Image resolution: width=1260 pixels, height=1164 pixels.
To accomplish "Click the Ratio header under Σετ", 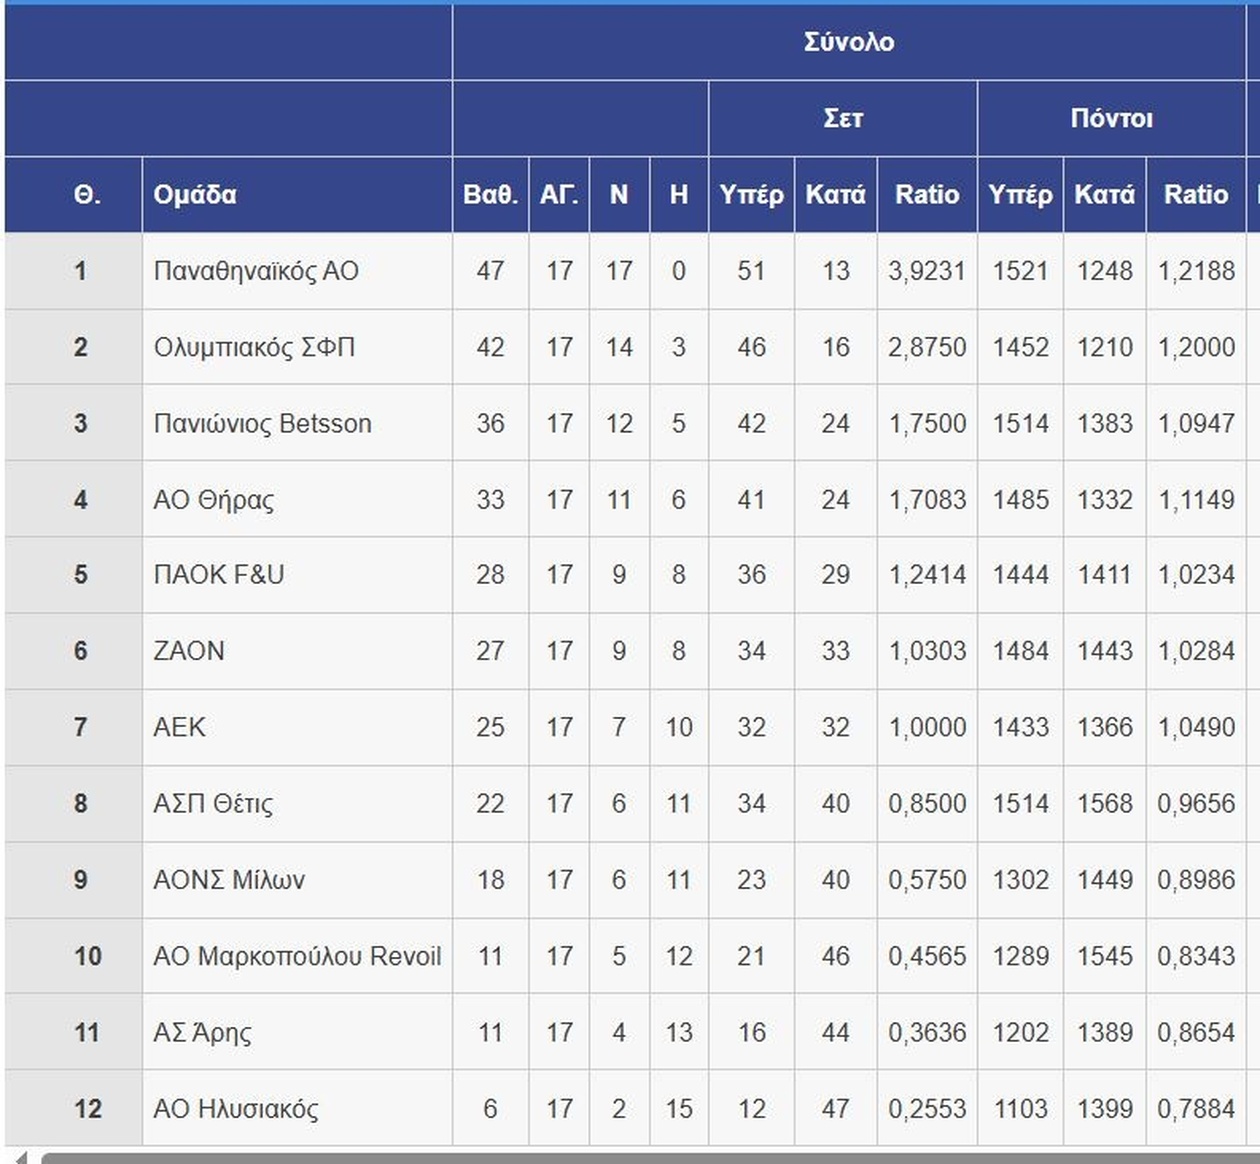I will tap(926, 194).
